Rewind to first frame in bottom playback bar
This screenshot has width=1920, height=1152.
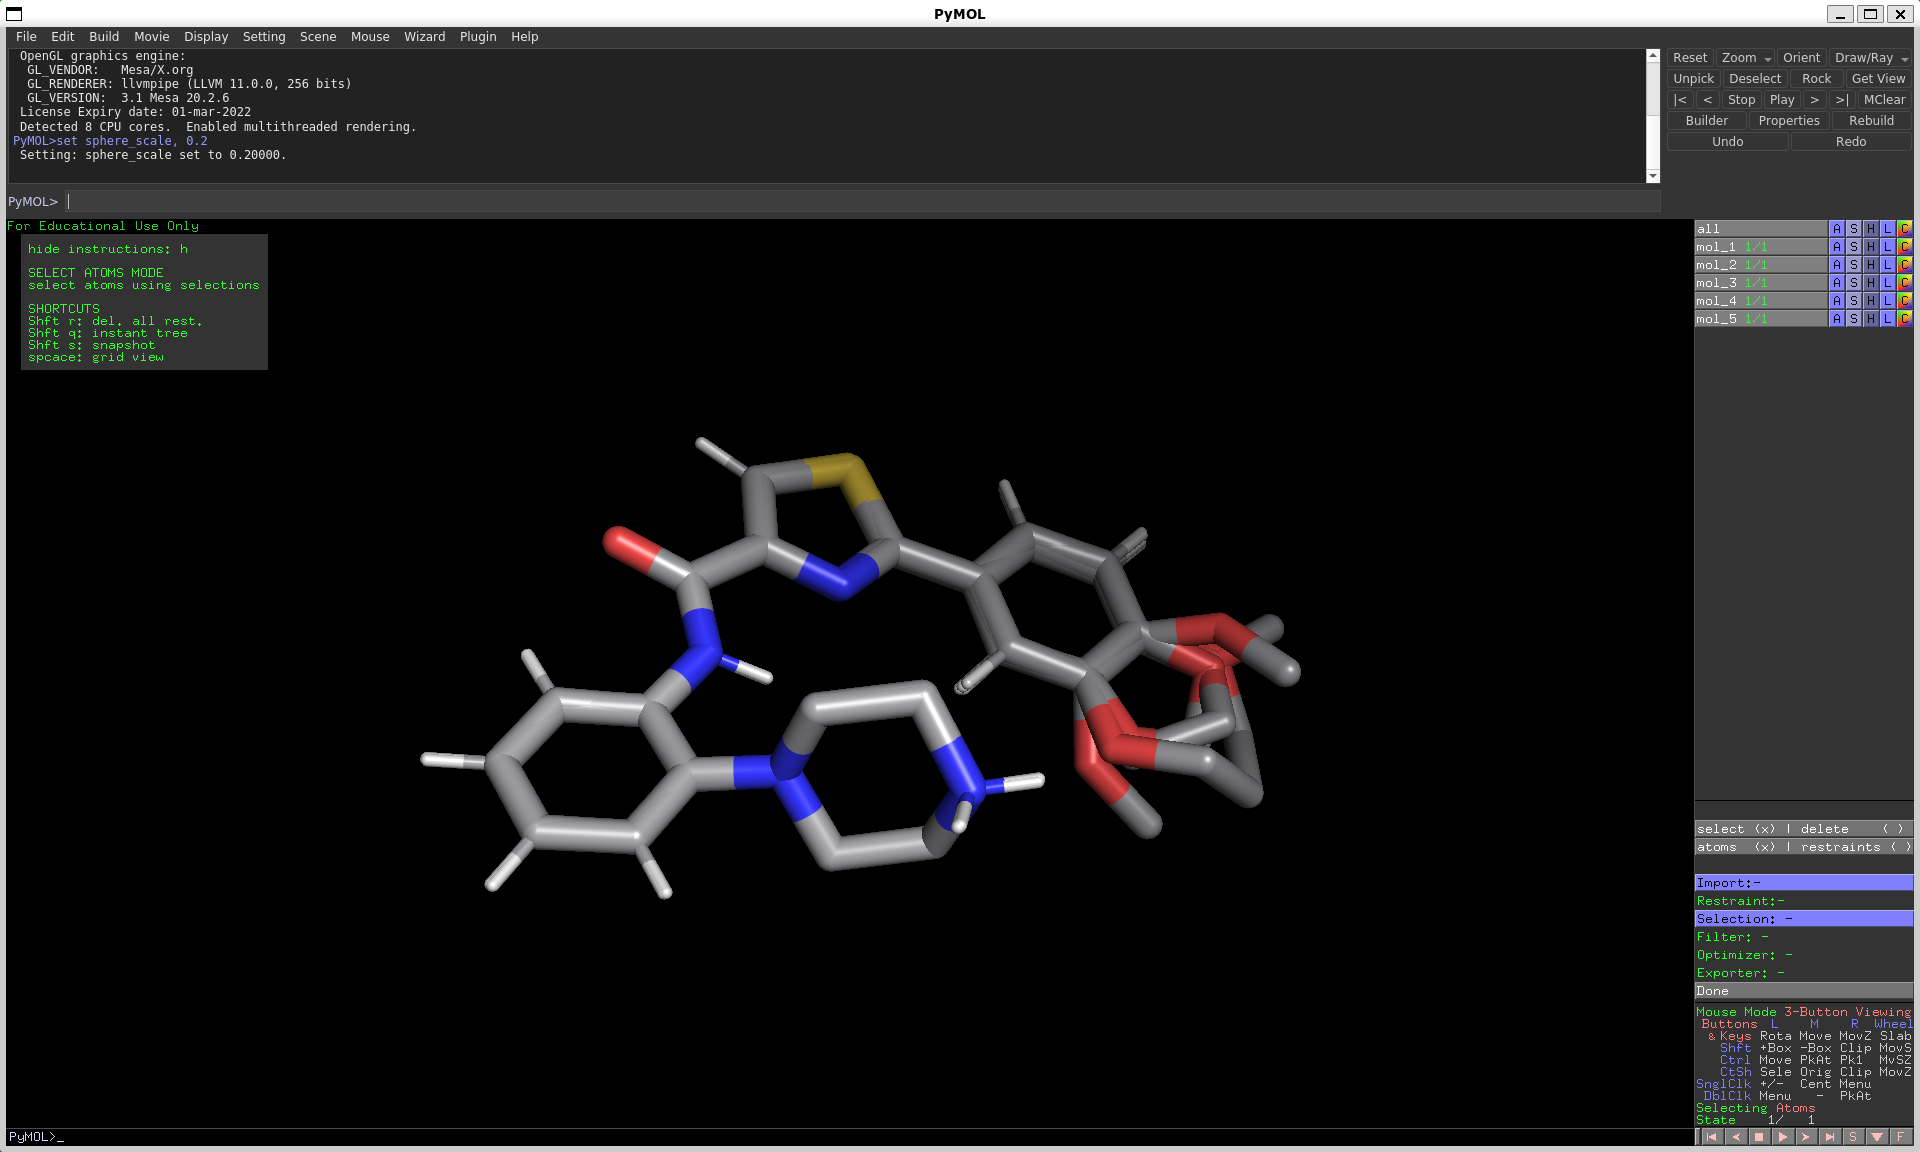tap(1711, 1137)
